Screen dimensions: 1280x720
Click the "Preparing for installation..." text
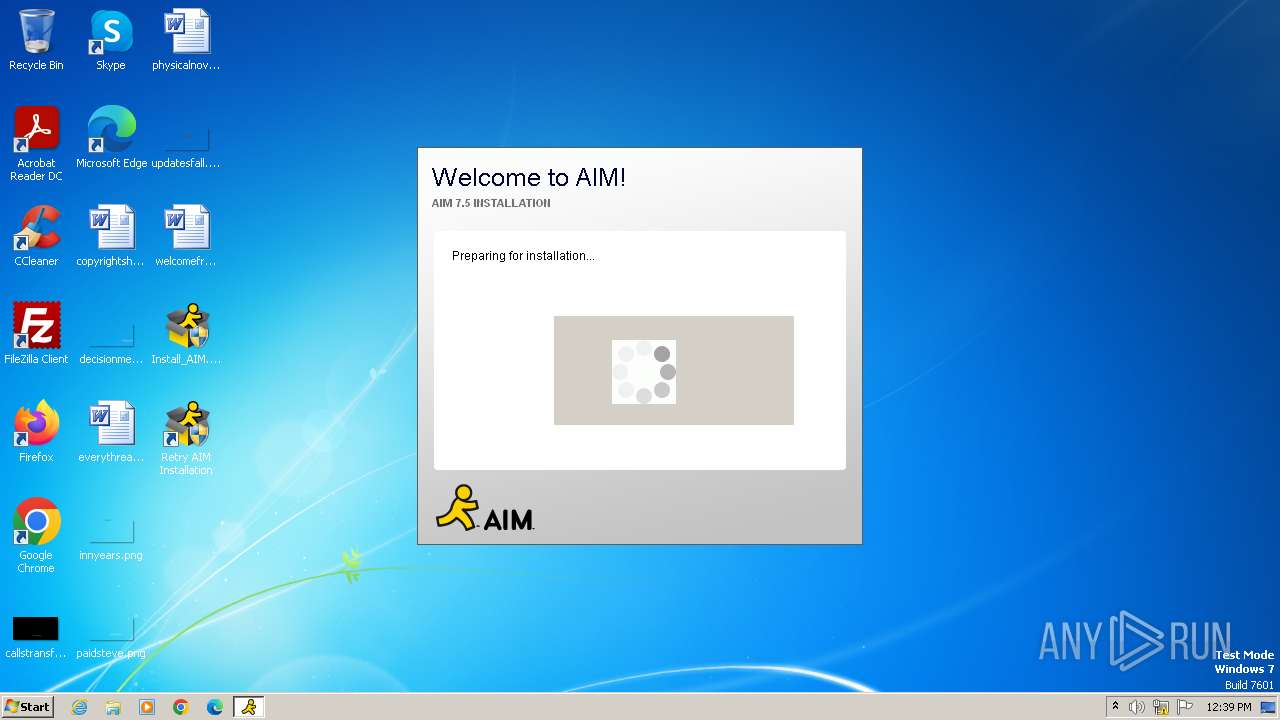(523, 256)
